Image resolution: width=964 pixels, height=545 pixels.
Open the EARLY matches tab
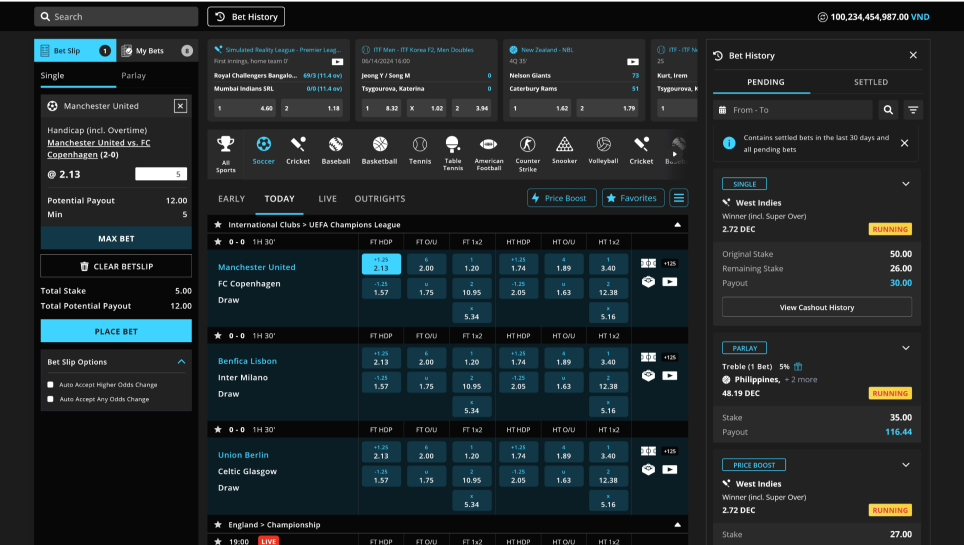coord(231,199)
